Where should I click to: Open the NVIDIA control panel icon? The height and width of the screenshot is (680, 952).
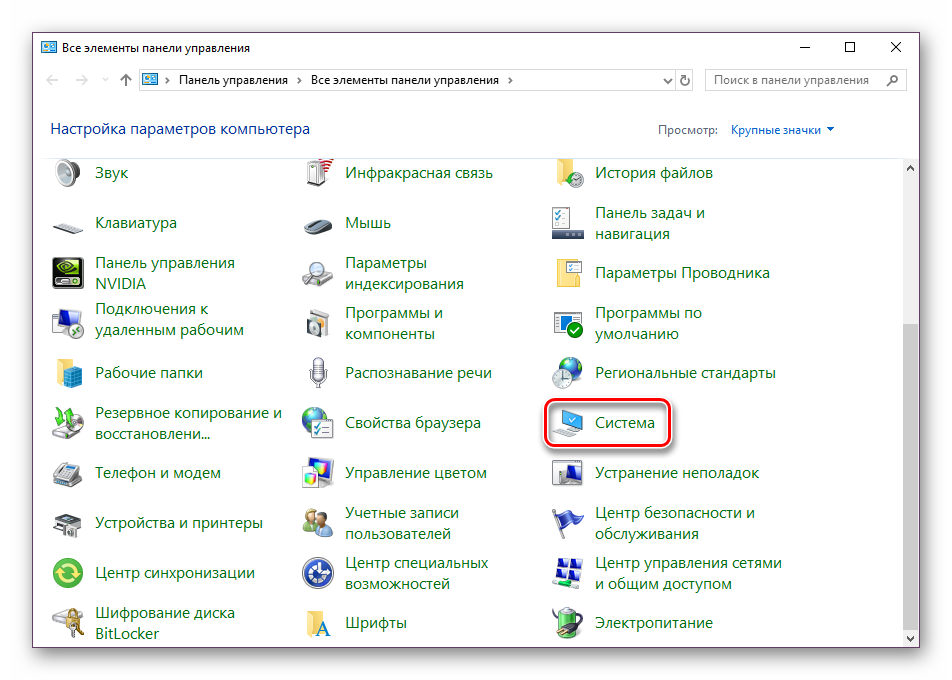[67, 273]
